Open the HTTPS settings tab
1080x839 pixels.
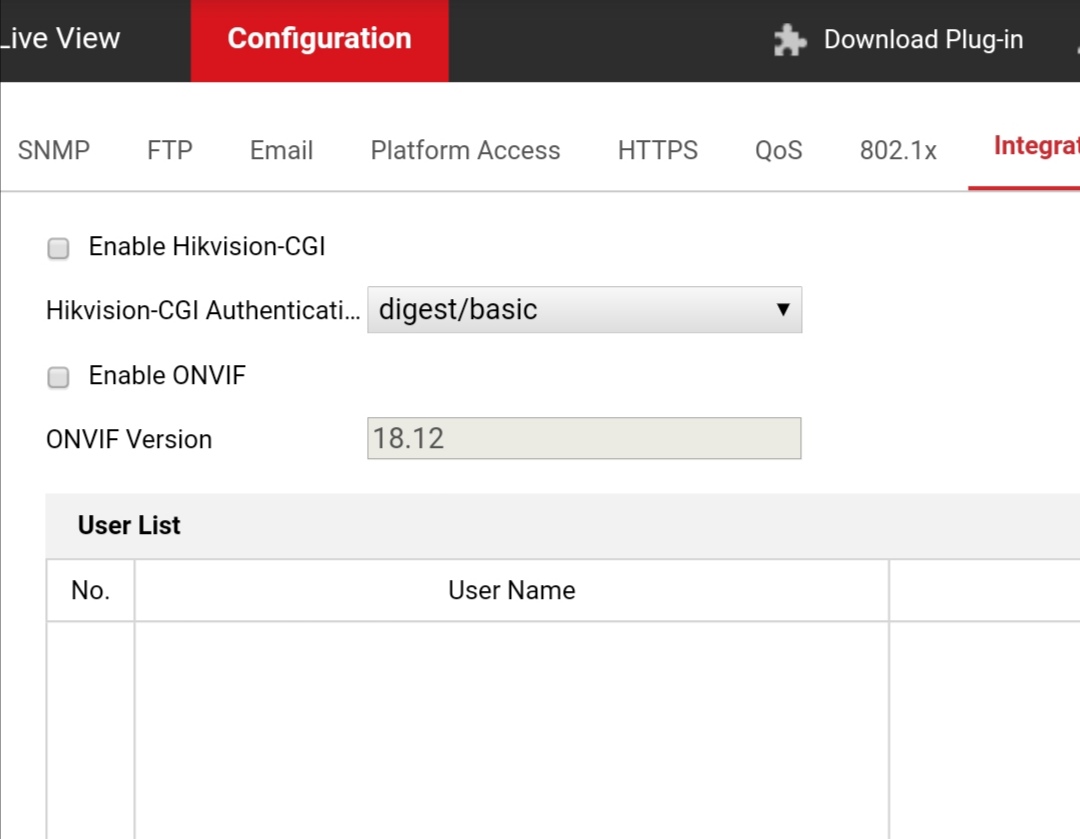point(657,150)
